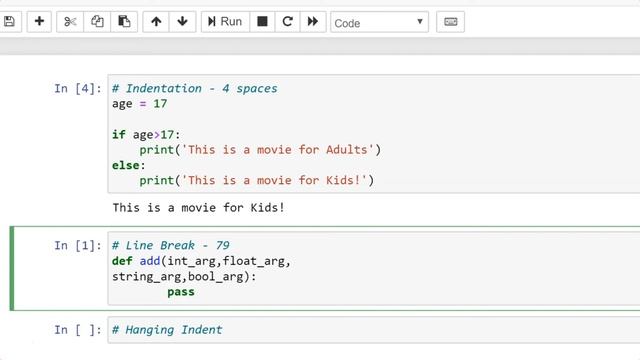Viewport: 640px width, 360px height.
Task: Select the In [4] cell prompt
Action: click(78, 89)
